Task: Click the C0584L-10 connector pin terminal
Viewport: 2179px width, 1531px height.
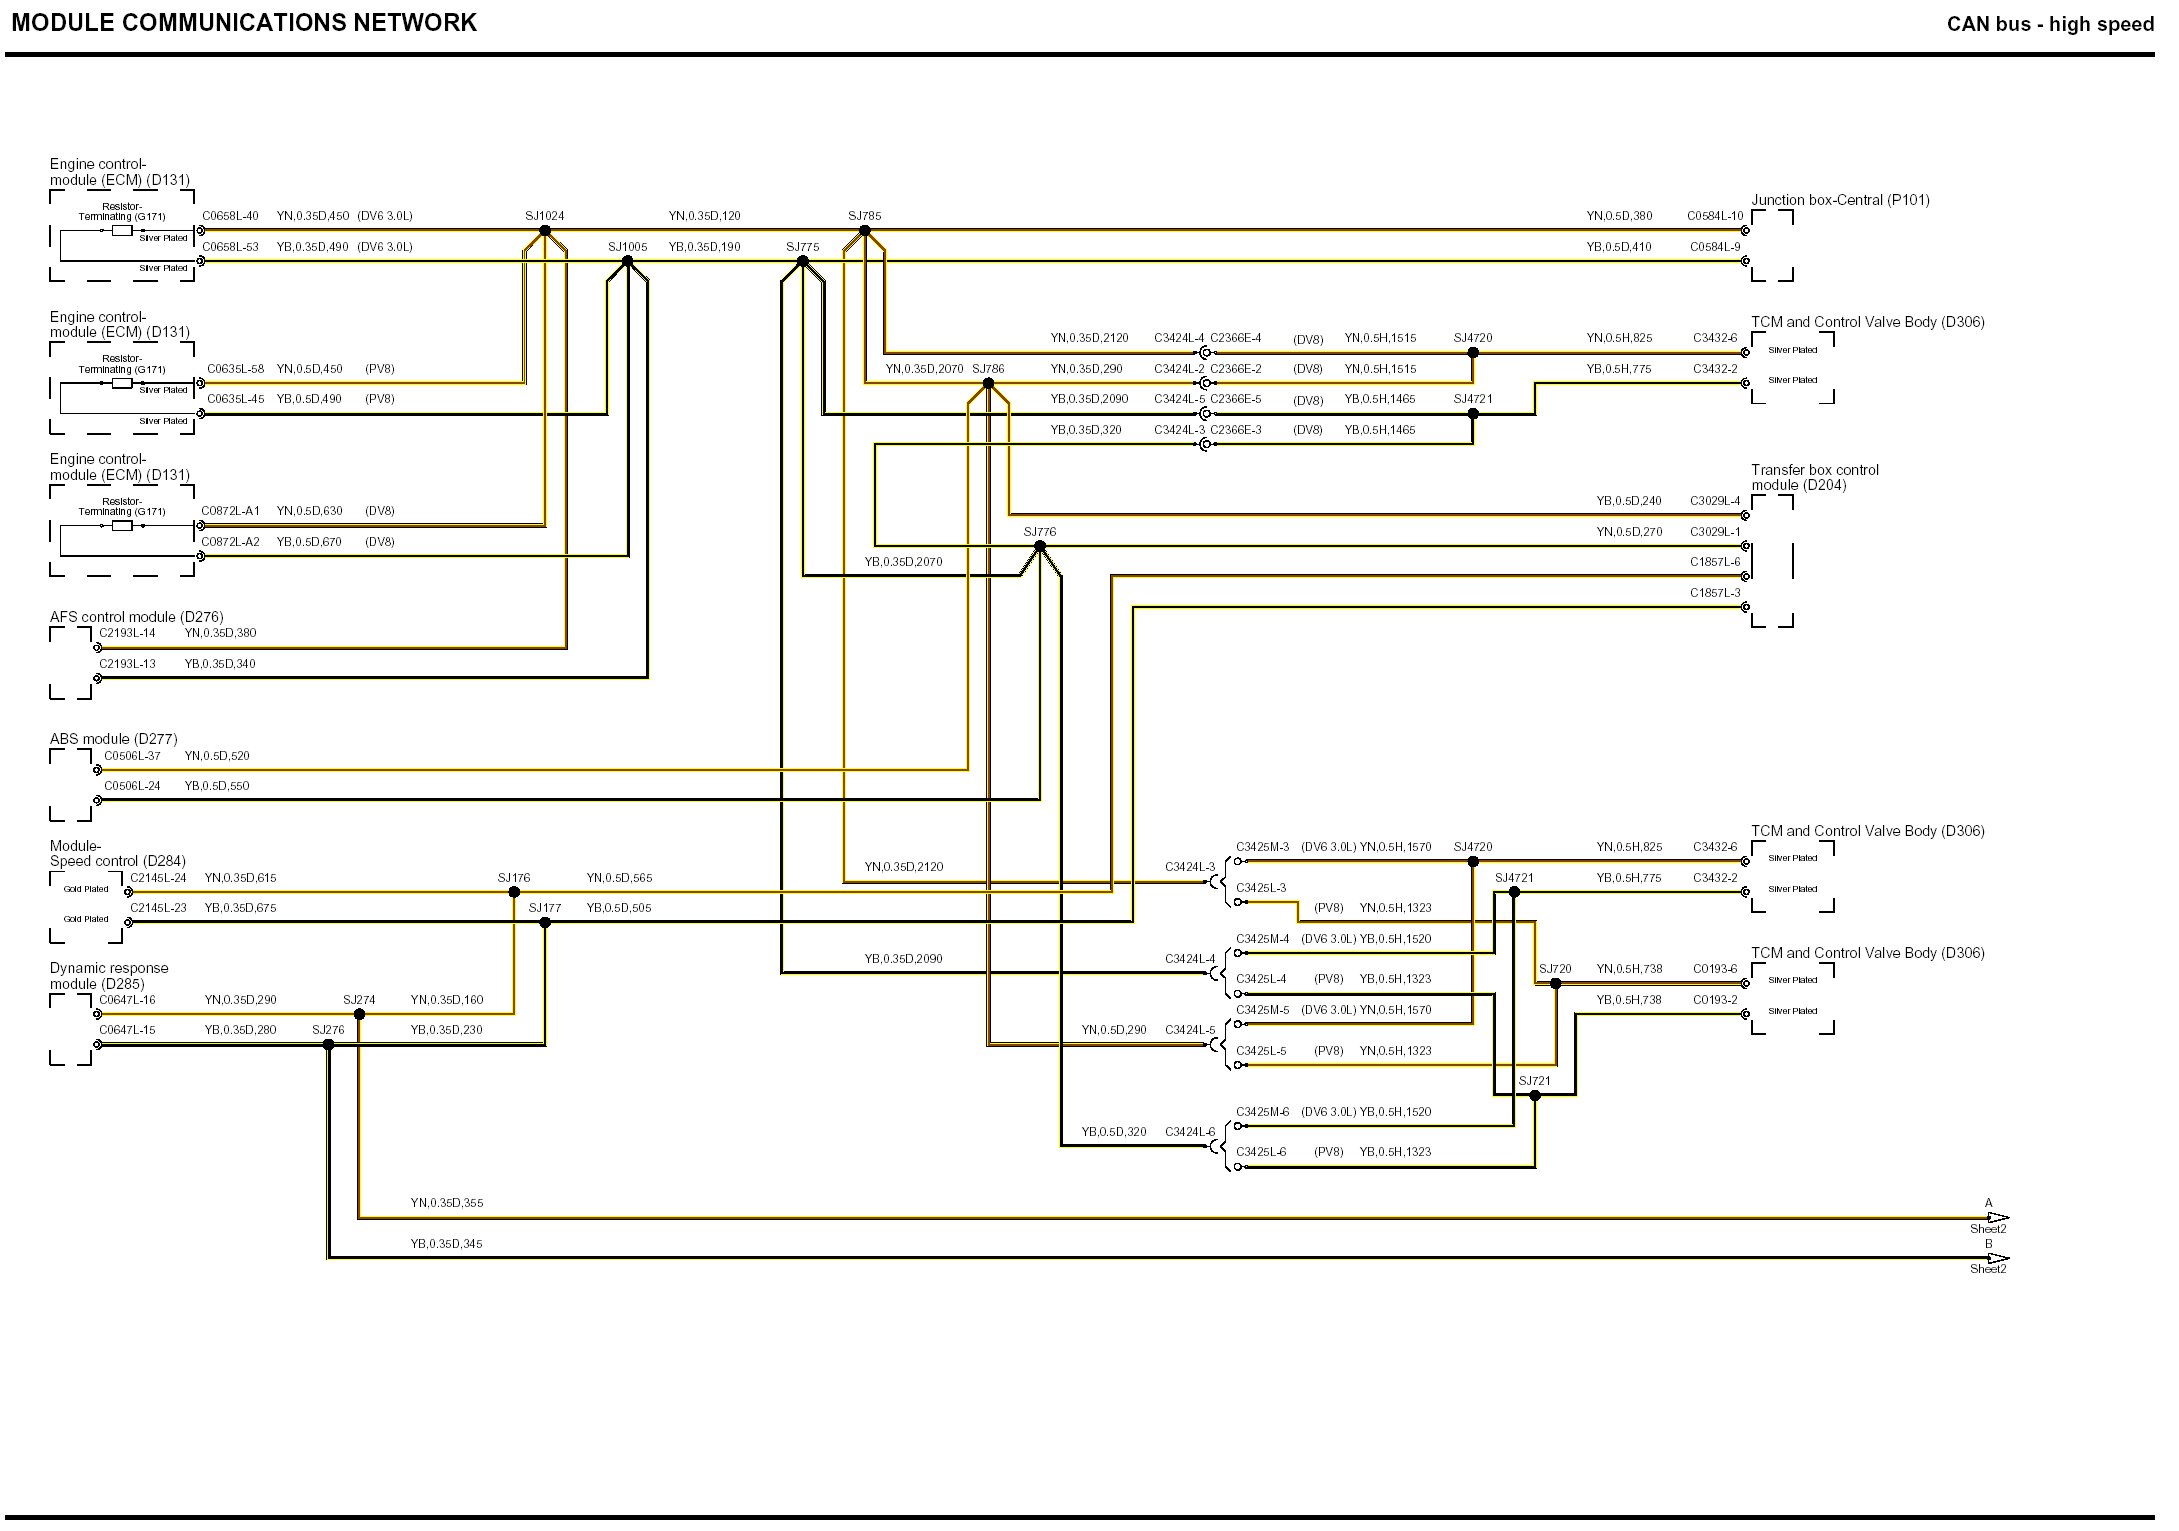Action: click(x=1745, y=231)
